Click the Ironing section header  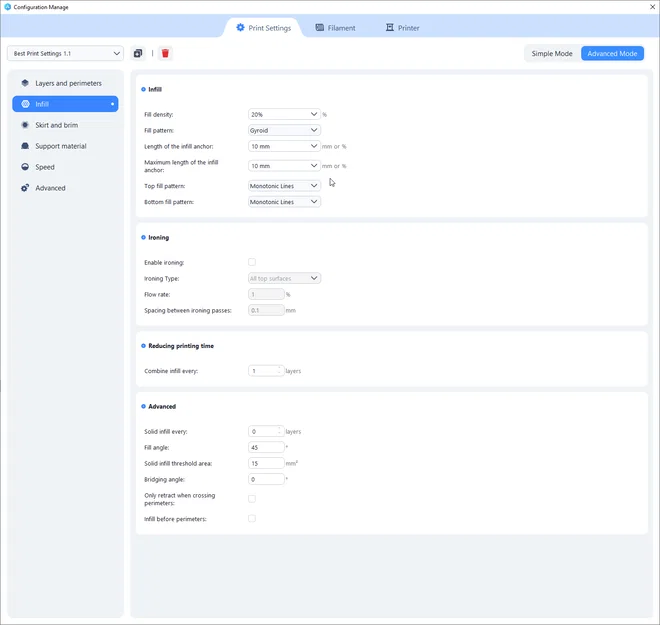click(158, 237)
